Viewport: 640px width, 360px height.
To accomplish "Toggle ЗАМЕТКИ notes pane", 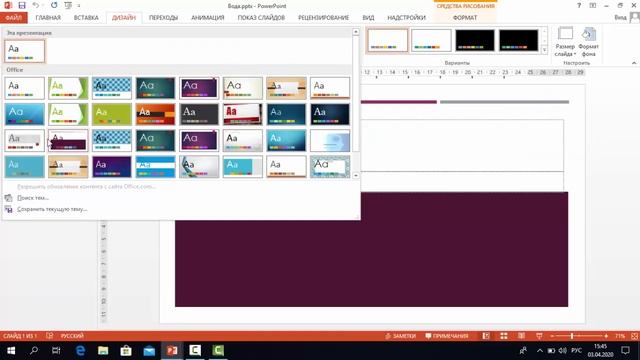I will click(x=400, y=336).
